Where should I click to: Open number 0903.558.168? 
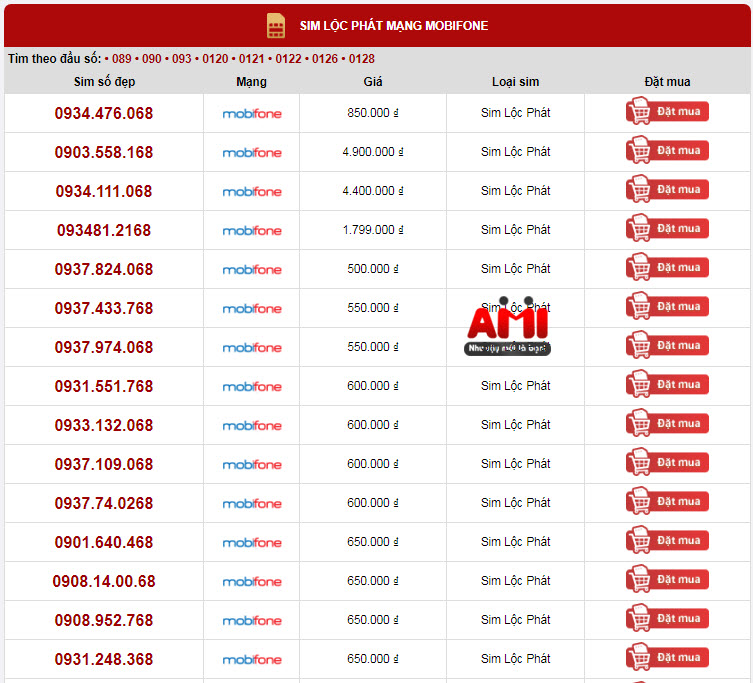[x=104, y=152]
